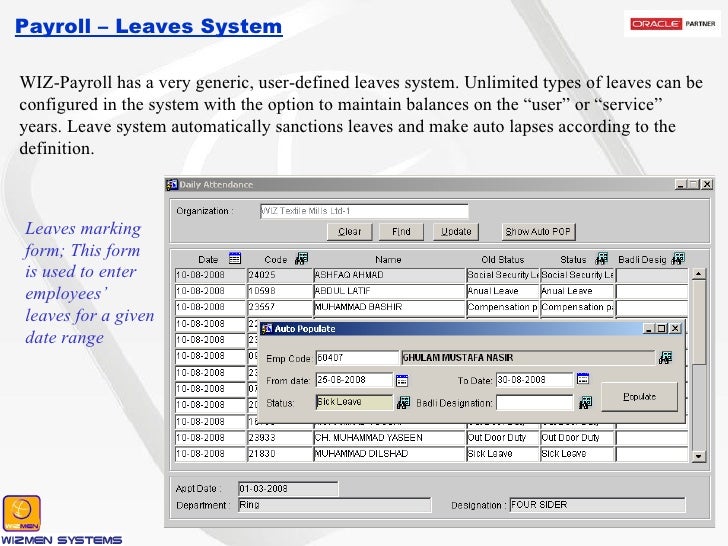Select the code cell 23557
Screen dimensions: 728x546
(280, 307)
